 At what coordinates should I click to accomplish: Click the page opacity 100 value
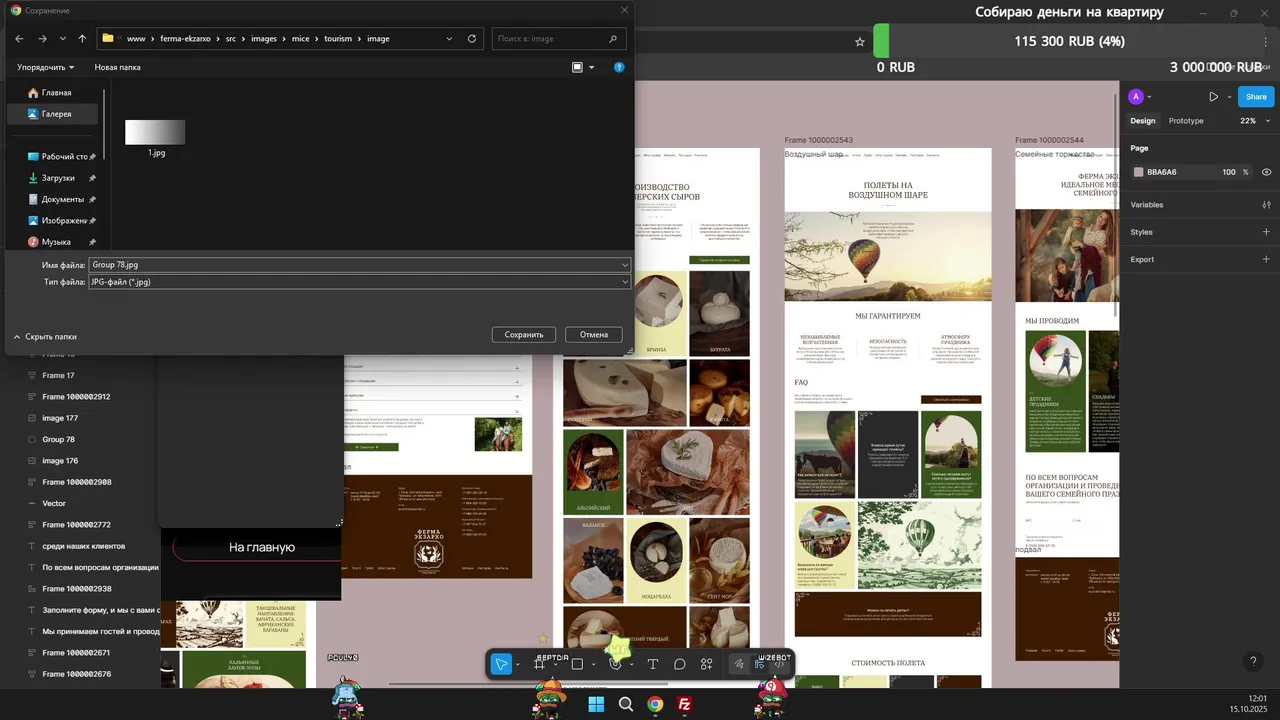[1229, 172]
